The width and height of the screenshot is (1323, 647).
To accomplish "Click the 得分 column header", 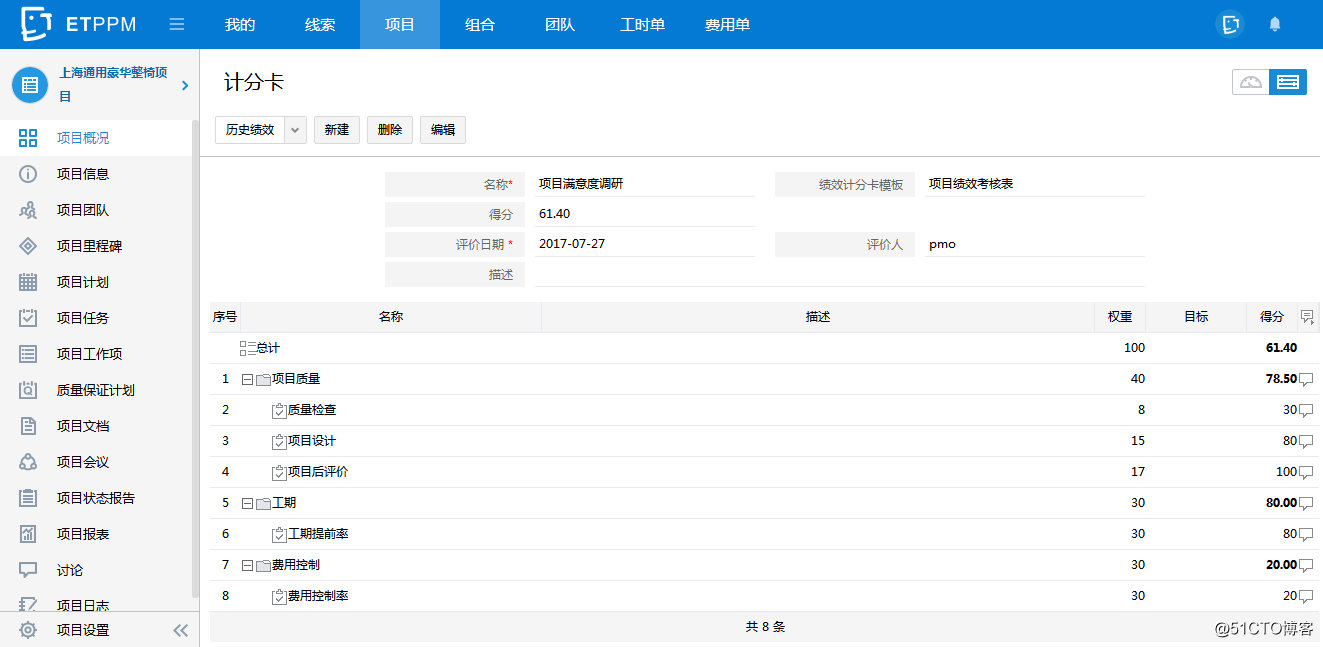I will [x=1272, y=317].
